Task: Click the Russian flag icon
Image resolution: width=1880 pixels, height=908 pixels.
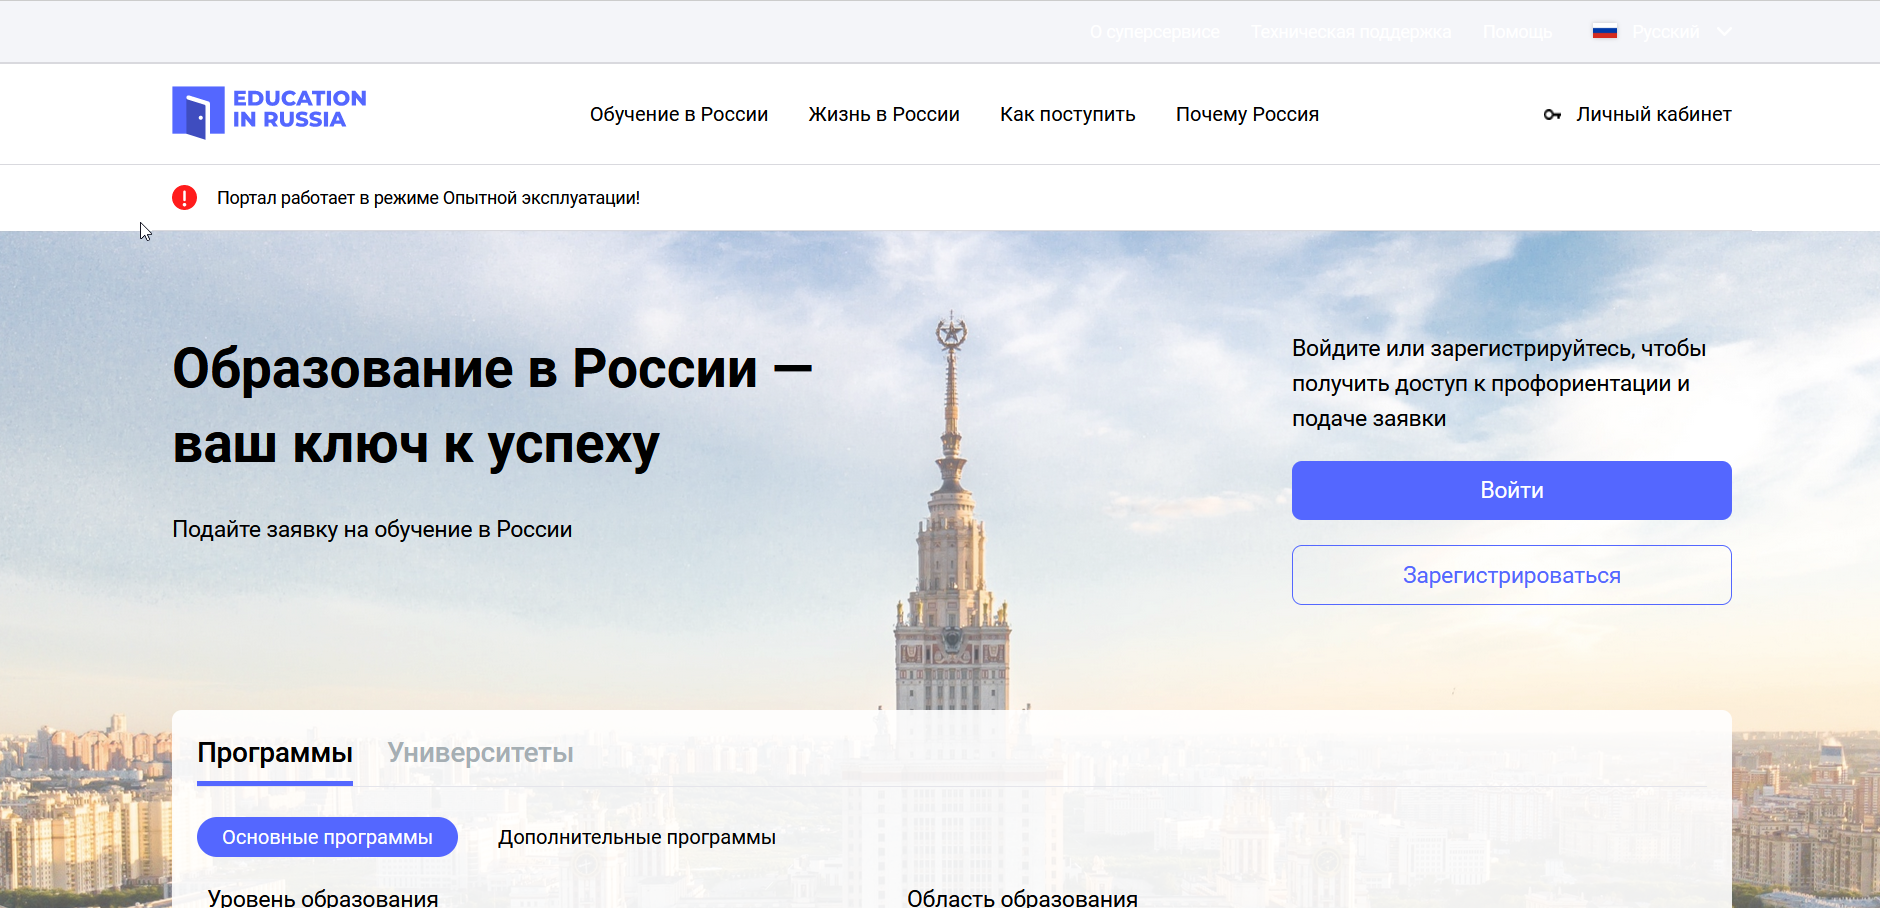Action: 1605,32
